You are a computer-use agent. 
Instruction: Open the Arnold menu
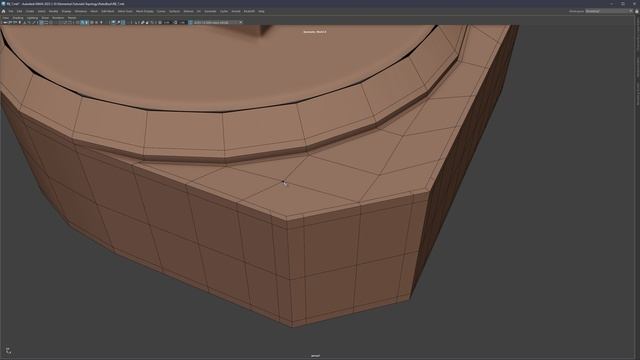pos(236,11)
